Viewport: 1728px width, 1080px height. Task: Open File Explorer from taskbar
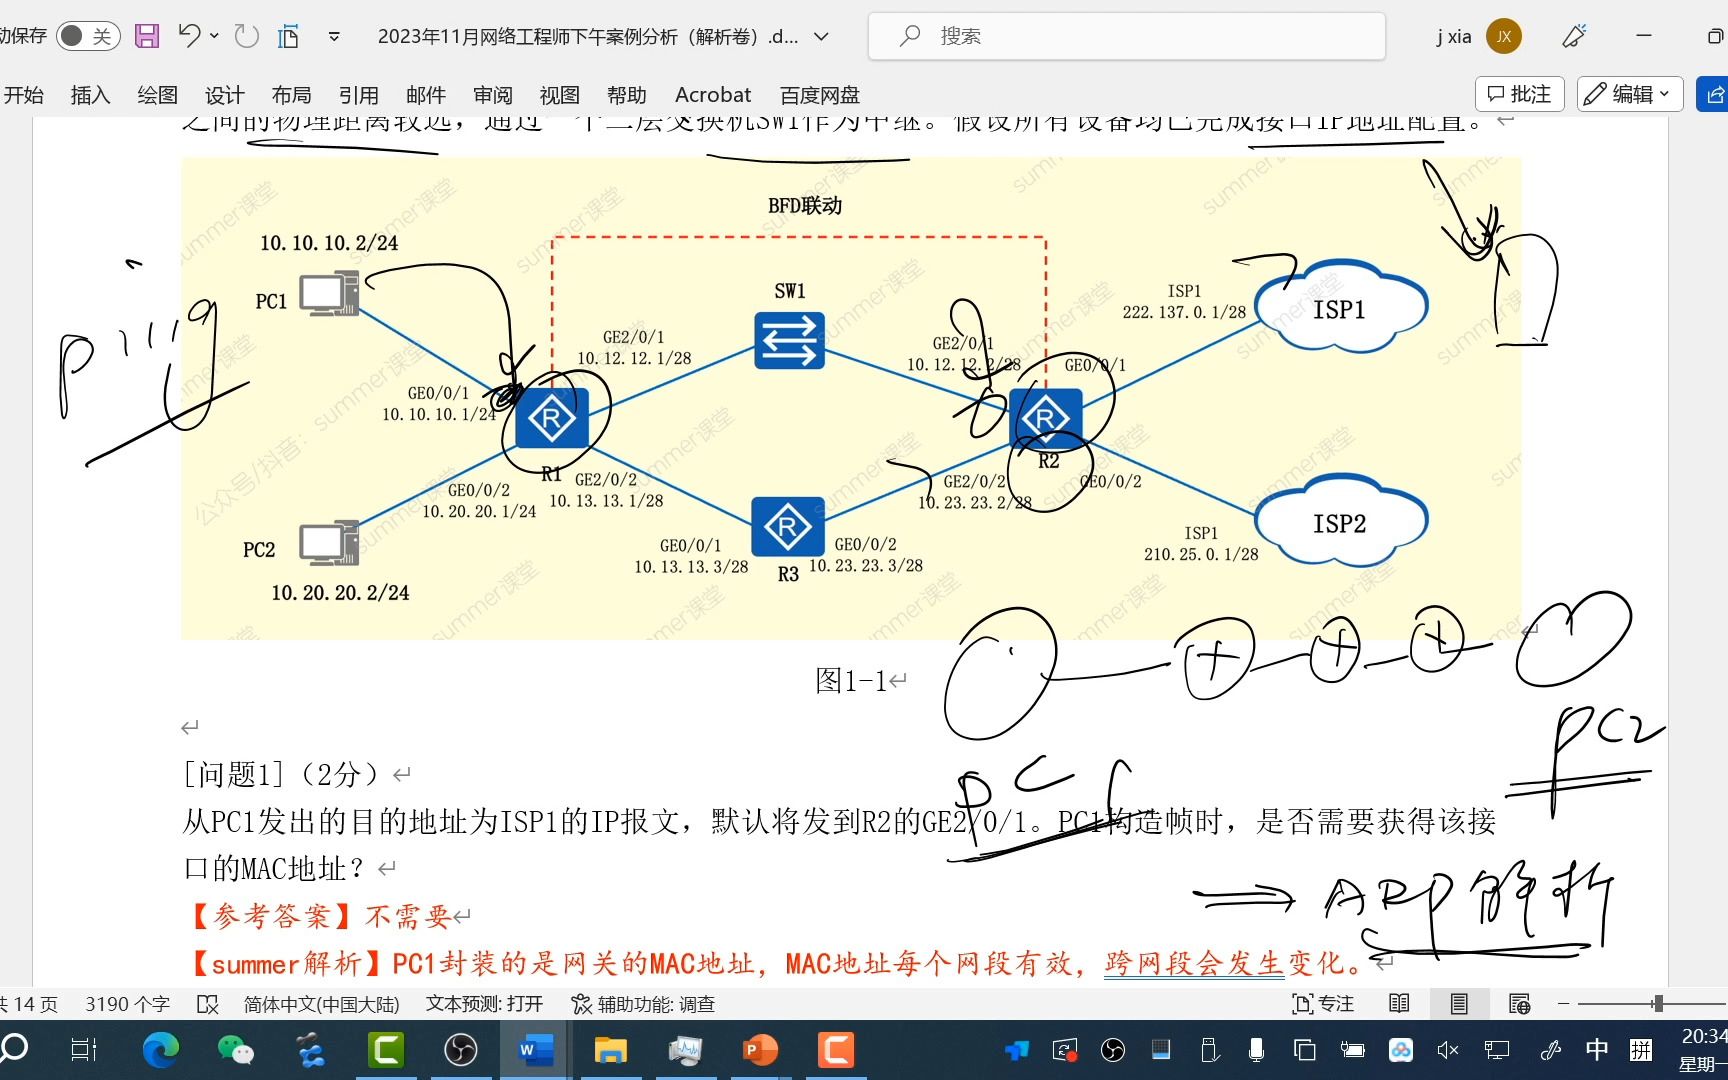[610, 1050]
